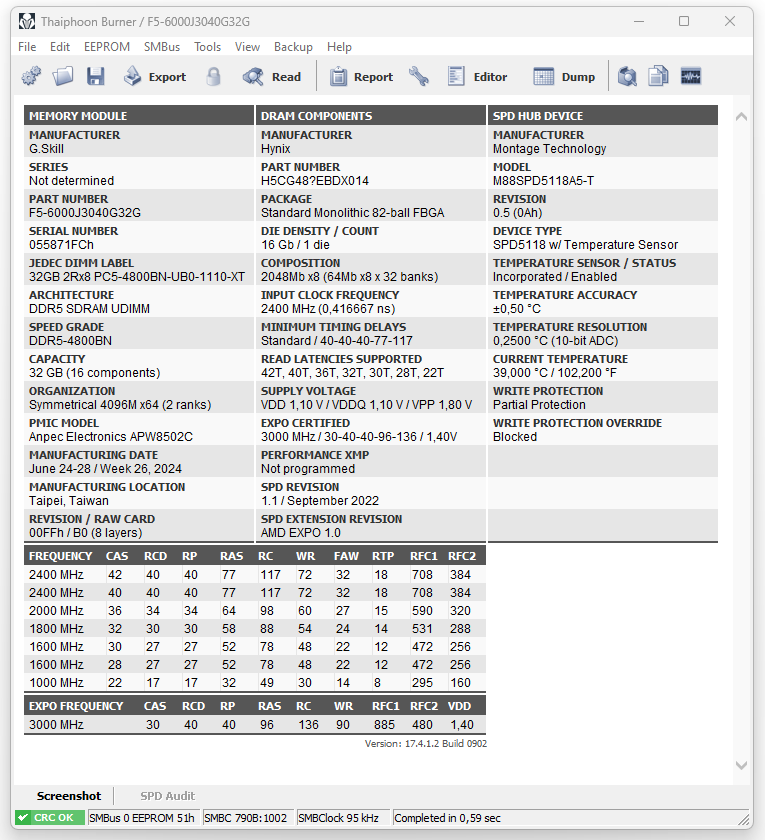Switch to the SPD Audit tab

(167, 796)
